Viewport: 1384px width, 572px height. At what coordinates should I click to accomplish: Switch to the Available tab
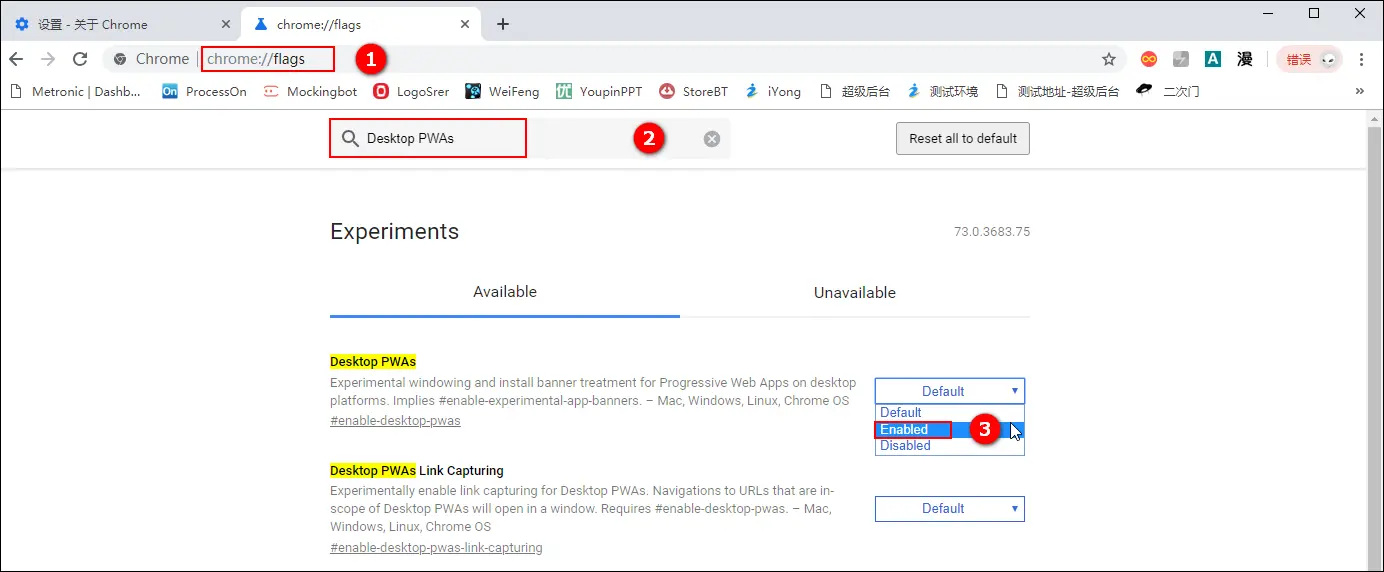coord(504,292)
